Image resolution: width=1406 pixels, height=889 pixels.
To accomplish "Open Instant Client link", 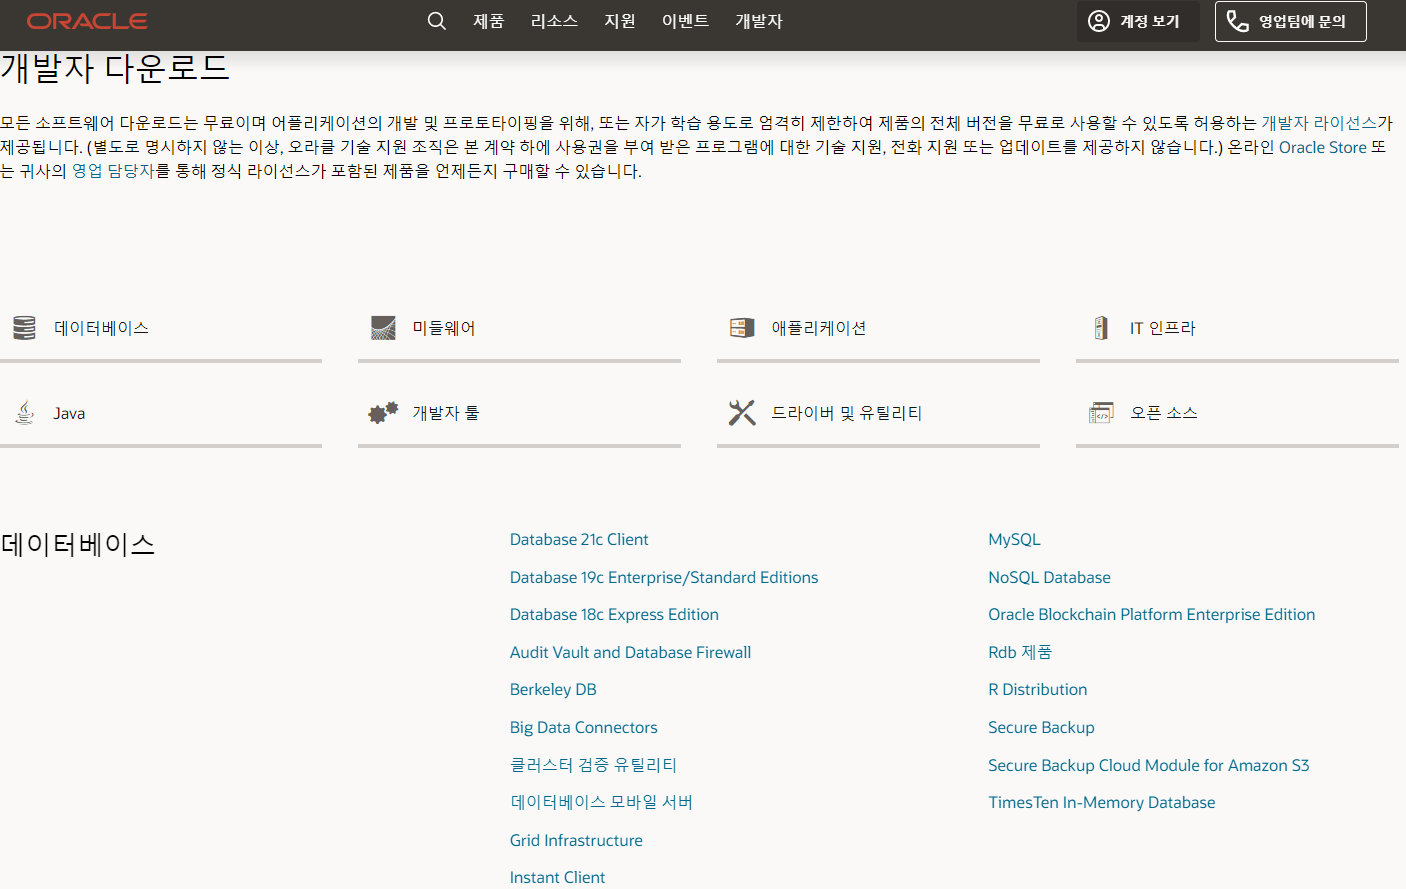I will pos(557,877).
